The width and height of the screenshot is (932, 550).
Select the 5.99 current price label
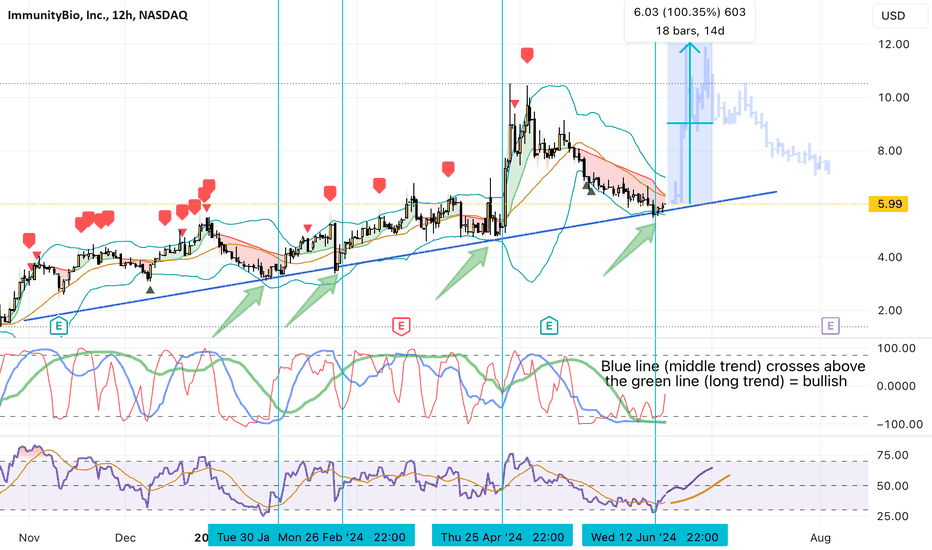(889, 204)
